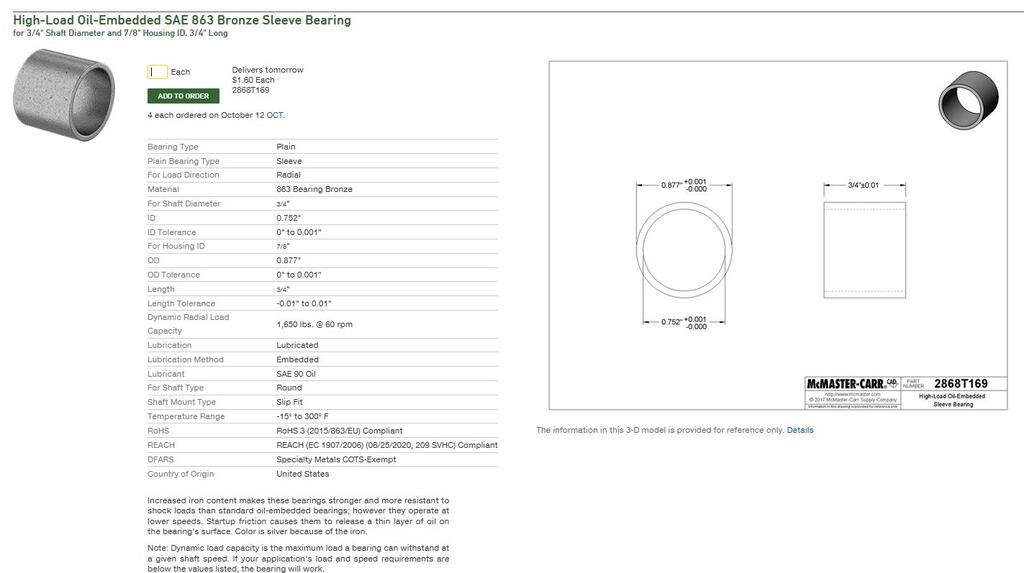Screen dimensions: 1024x573
Task: Click the 'United States' country of origin value
Action: 302,474
